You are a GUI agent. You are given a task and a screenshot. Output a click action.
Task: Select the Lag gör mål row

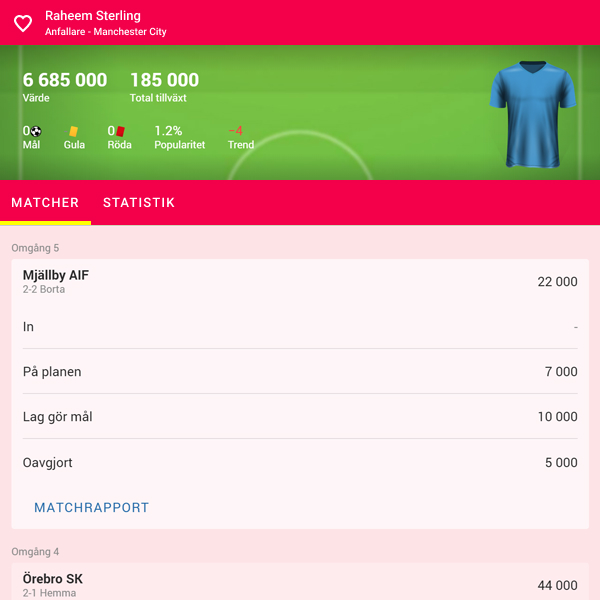(300, 416)
